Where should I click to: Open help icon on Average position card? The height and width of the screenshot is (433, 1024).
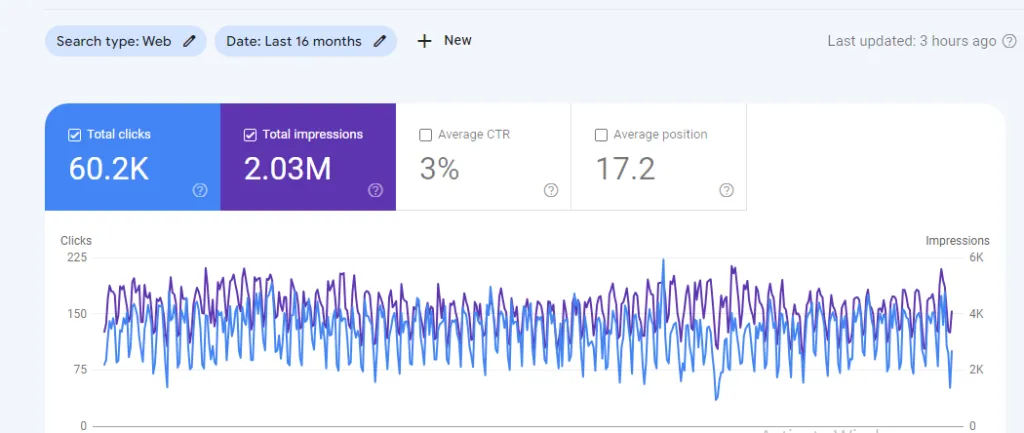coord(726,190)
